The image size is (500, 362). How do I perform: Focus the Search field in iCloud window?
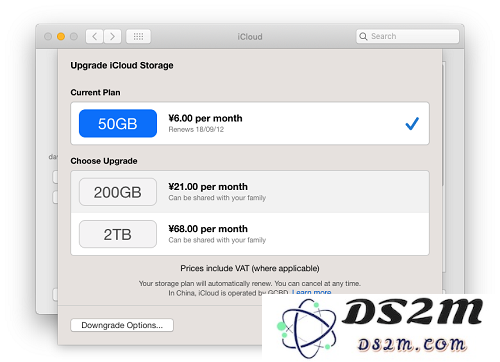407,36
